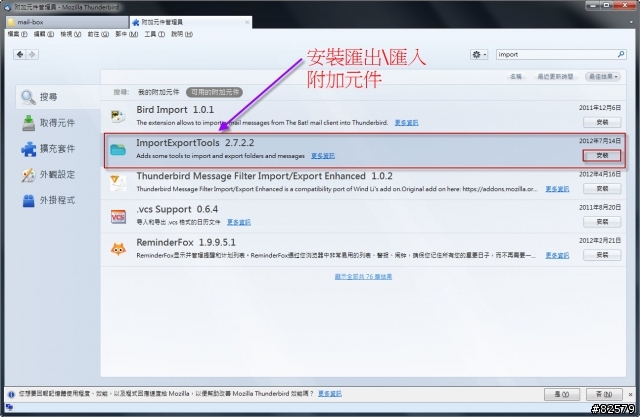The height and width of the screenshot is (417, 640).
Task: Click the Thunderbird title bar app icon
Action: [x=7, y=7]
